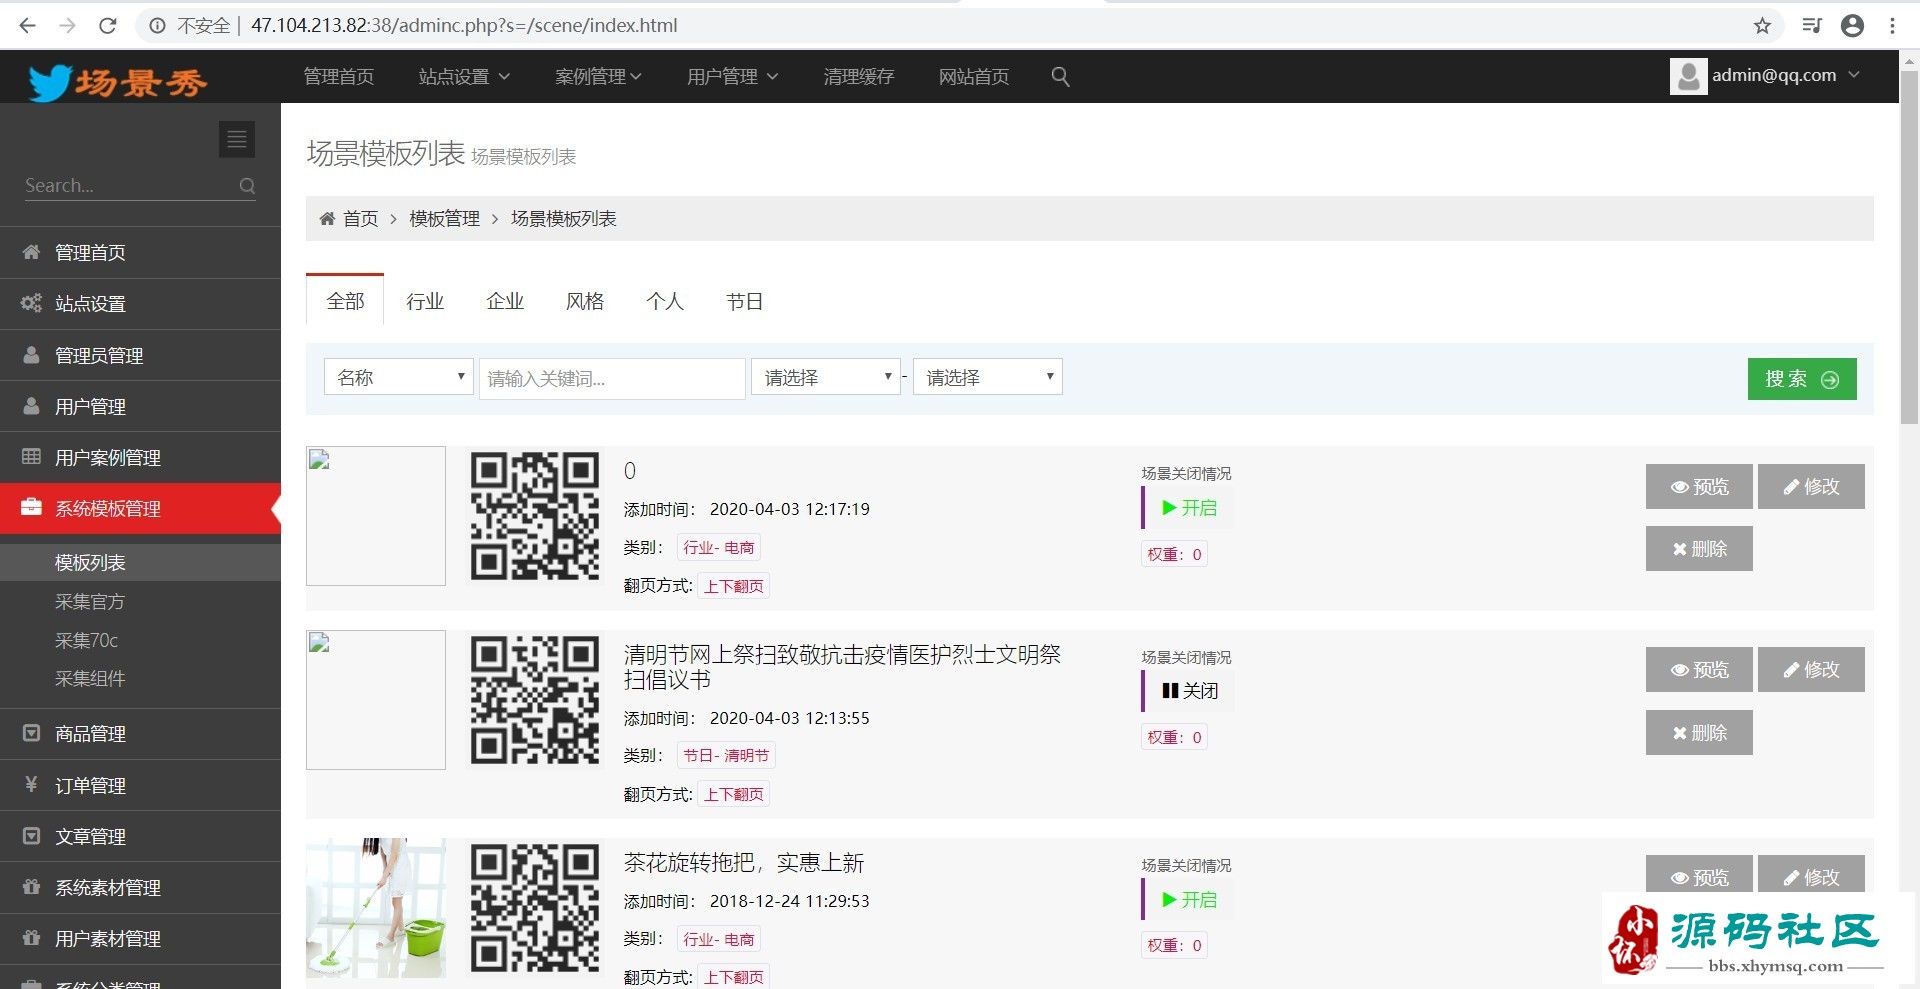
Task: Click the mop product thumbnail
Action: (376, 908)
